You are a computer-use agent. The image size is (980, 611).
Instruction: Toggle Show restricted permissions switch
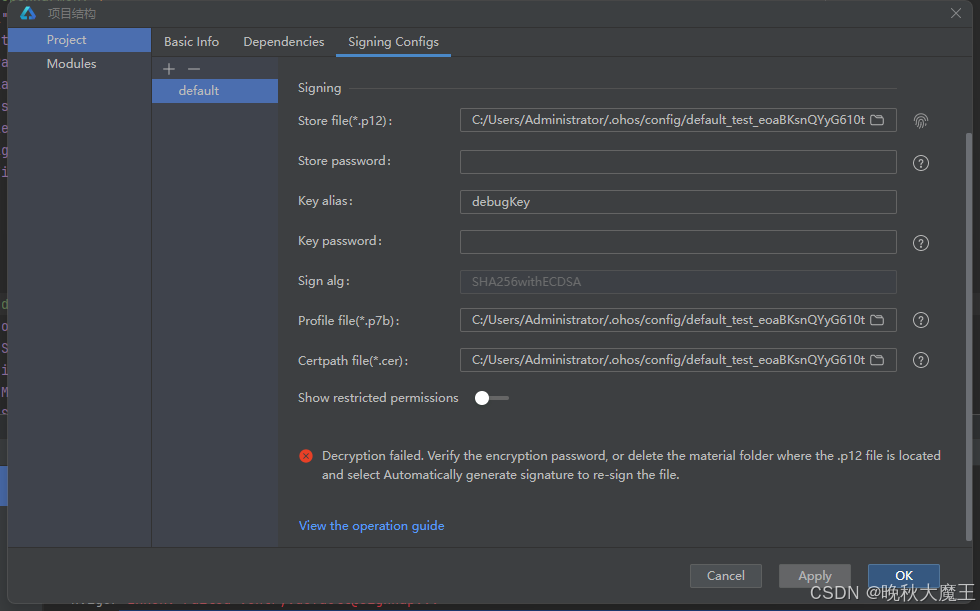(491, 398)
